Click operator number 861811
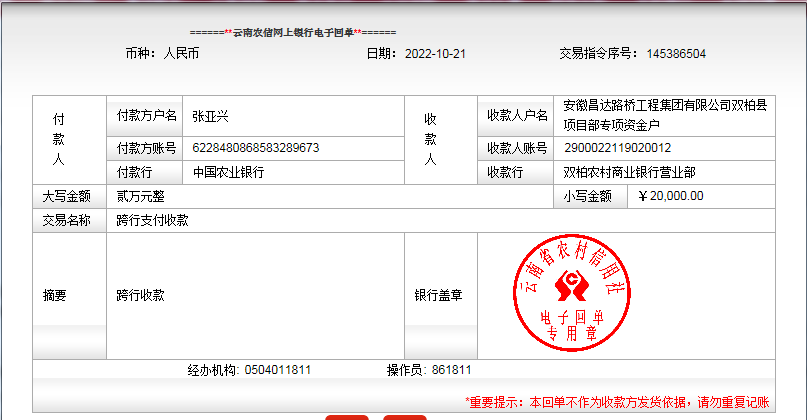807x420 pixels. (451, 370)
